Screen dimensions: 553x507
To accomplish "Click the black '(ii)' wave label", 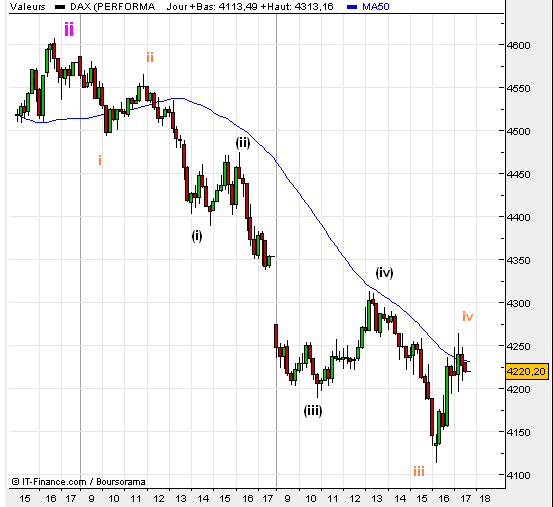I will click(243, 143).
